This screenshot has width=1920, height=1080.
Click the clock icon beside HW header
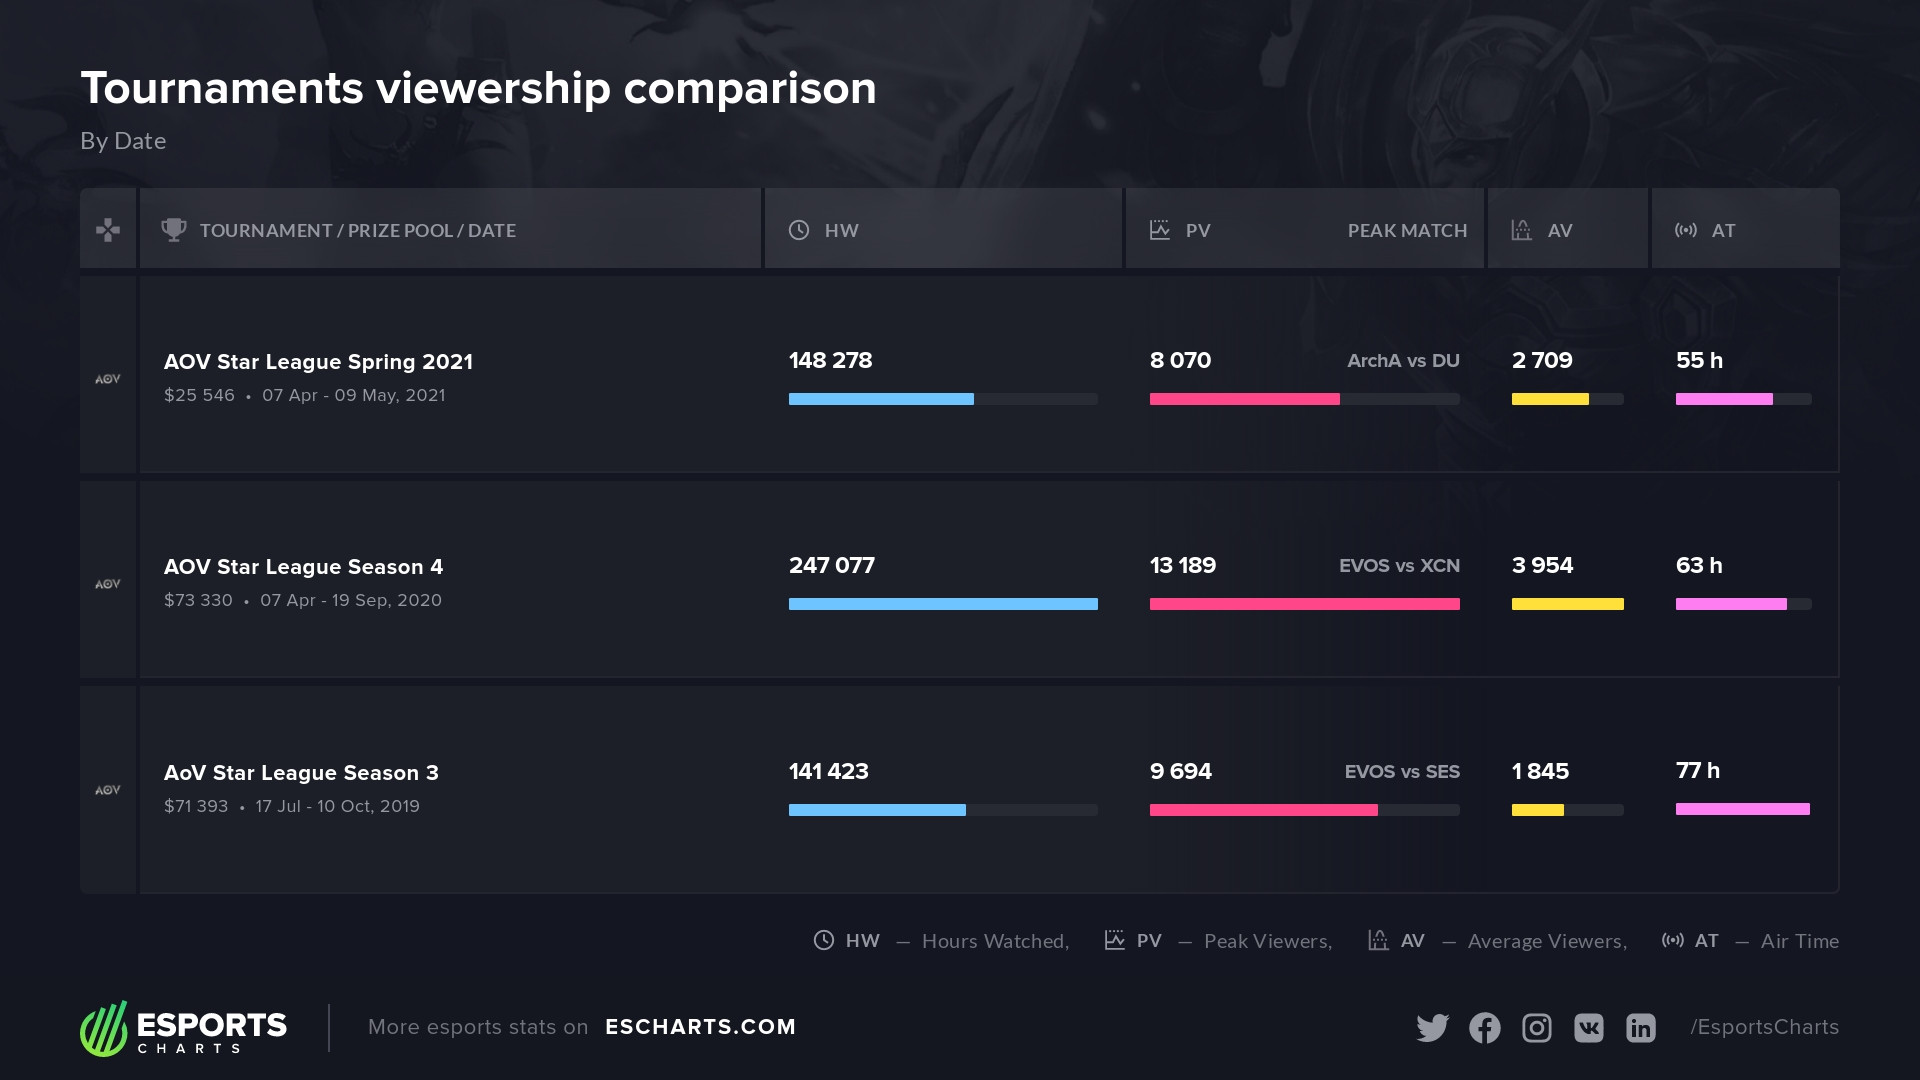tap(799, 230)
